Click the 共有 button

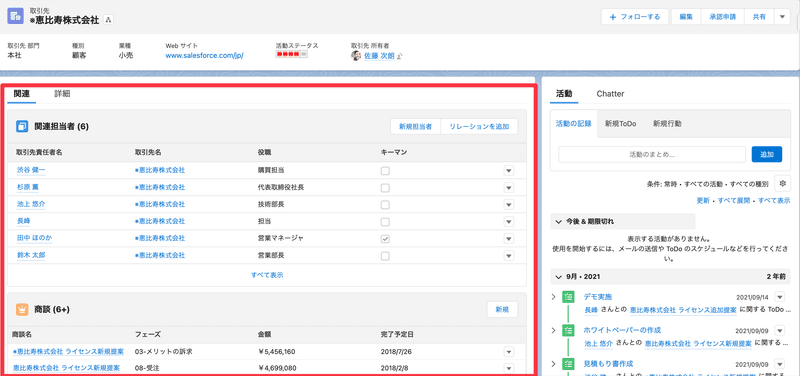(759, 17)
